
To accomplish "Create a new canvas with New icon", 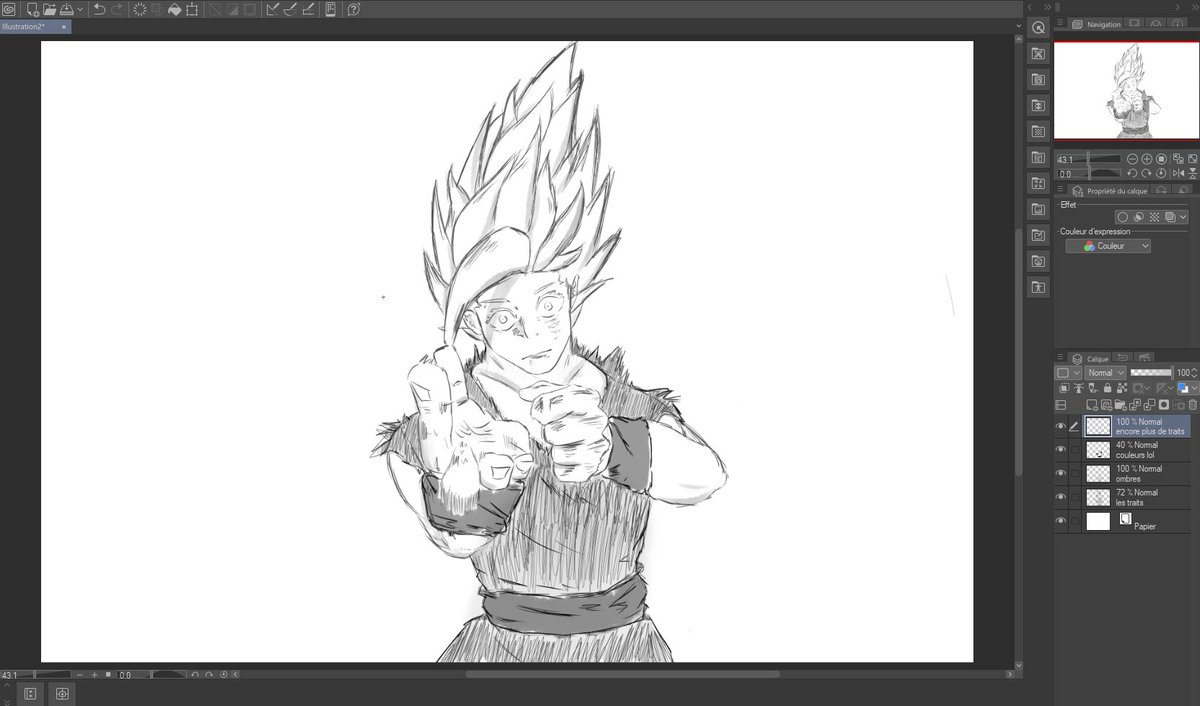I will tap(32, 10).
